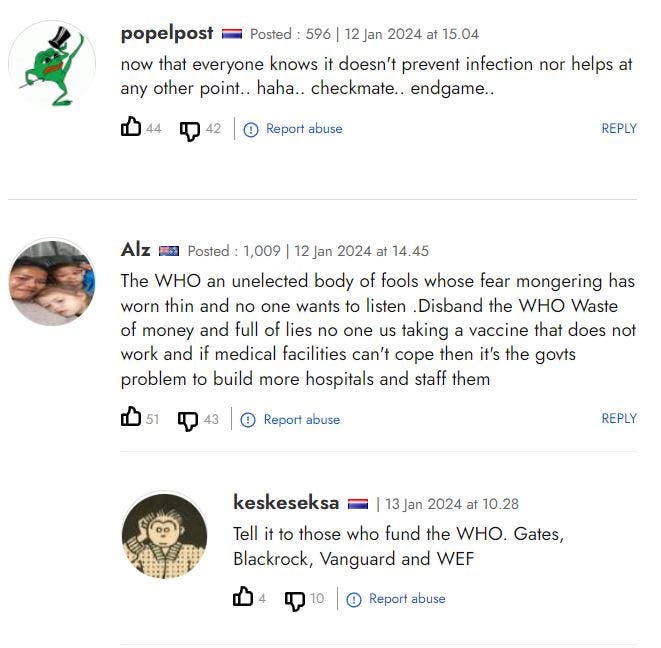661x648 pixels.
Task: Click the report icon on keskeseksa's reply
Action: (x=354, y=600)
